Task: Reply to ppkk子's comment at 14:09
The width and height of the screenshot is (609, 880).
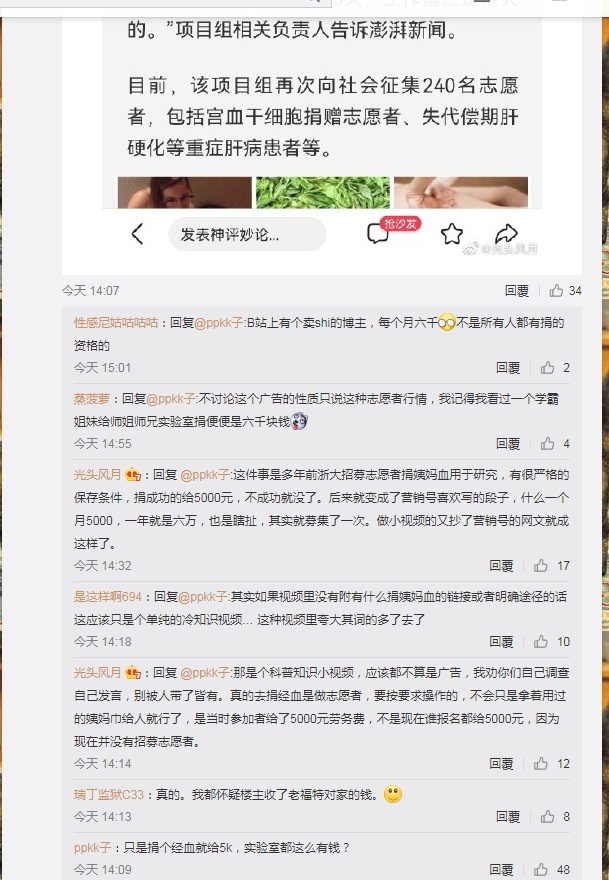Action: point(501,869)
